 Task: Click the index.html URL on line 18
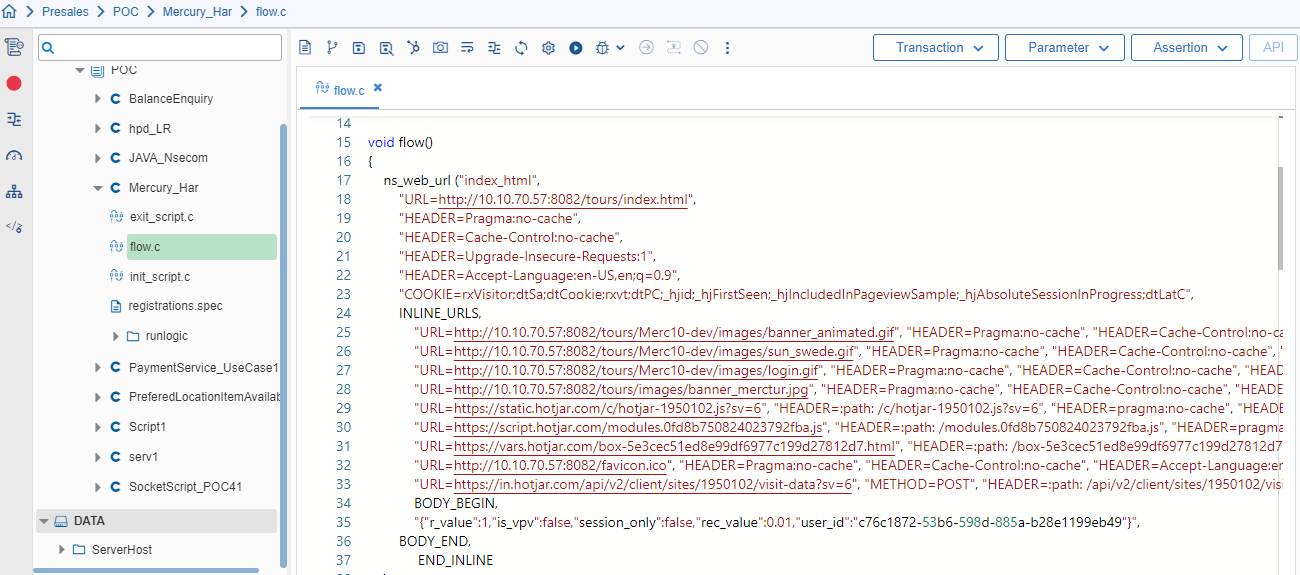(x=563, y=200)
